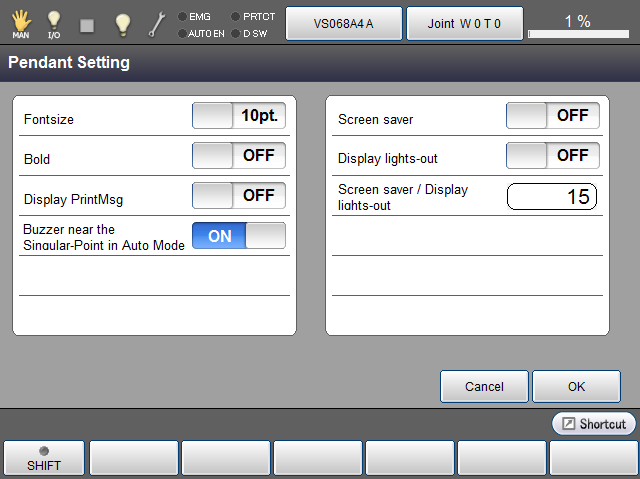Click the gray stop square icon
This screenshot has height=479, width=640.
(87, 24)
